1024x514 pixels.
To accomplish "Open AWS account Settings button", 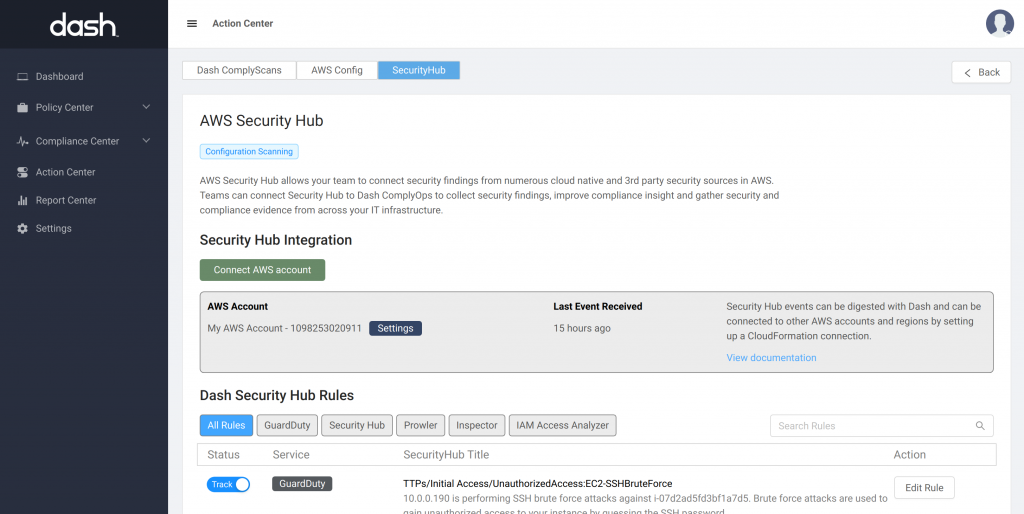I will point(395,328).
